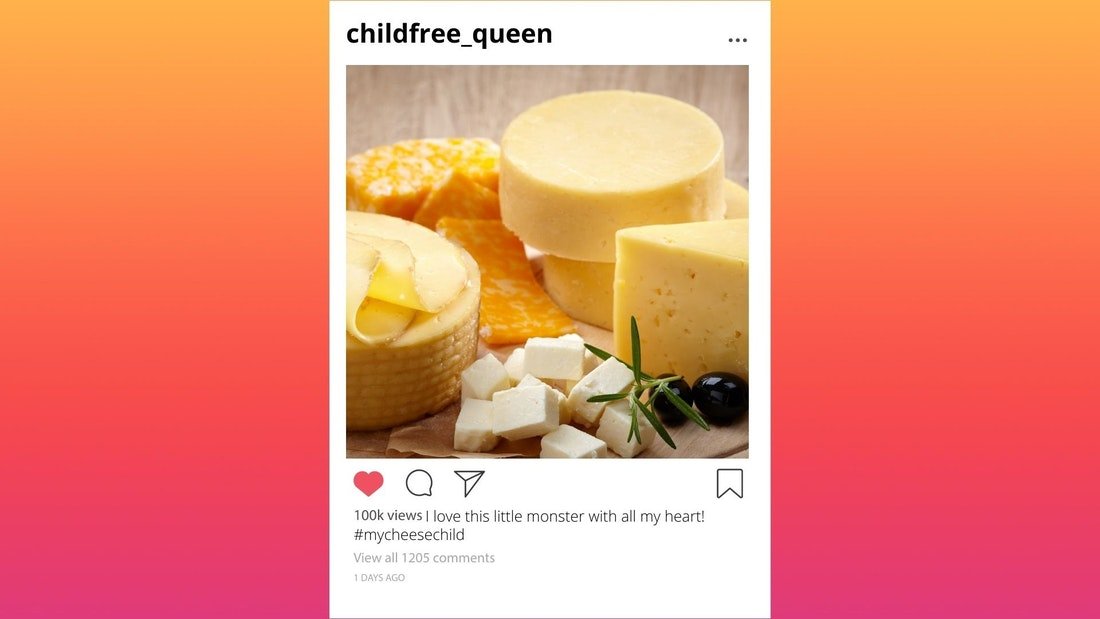Click the 100k views count
The height and width of the screenshot is (619, 1100).
pyautogui.click(x=388, y=515)
